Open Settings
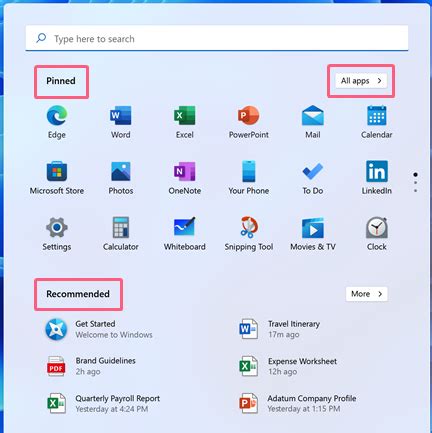This screenshot has height=433, width=432. pos(57,234)
